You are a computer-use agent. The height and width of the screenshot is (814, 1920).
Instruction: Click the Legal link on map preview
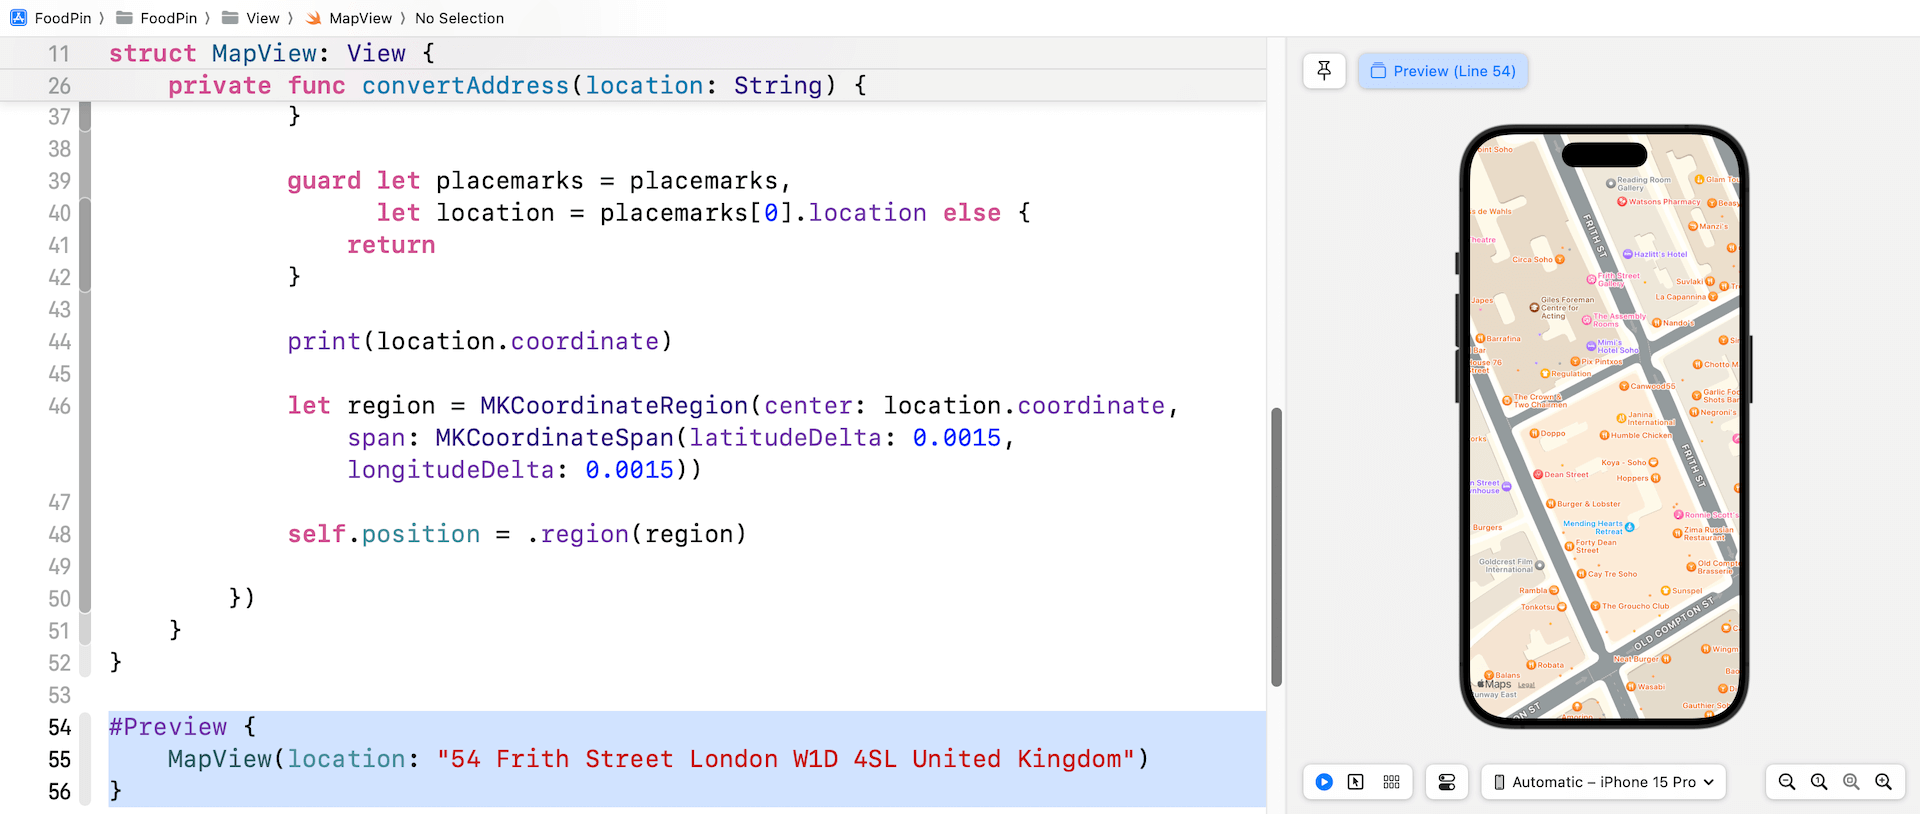(1526, 685)
